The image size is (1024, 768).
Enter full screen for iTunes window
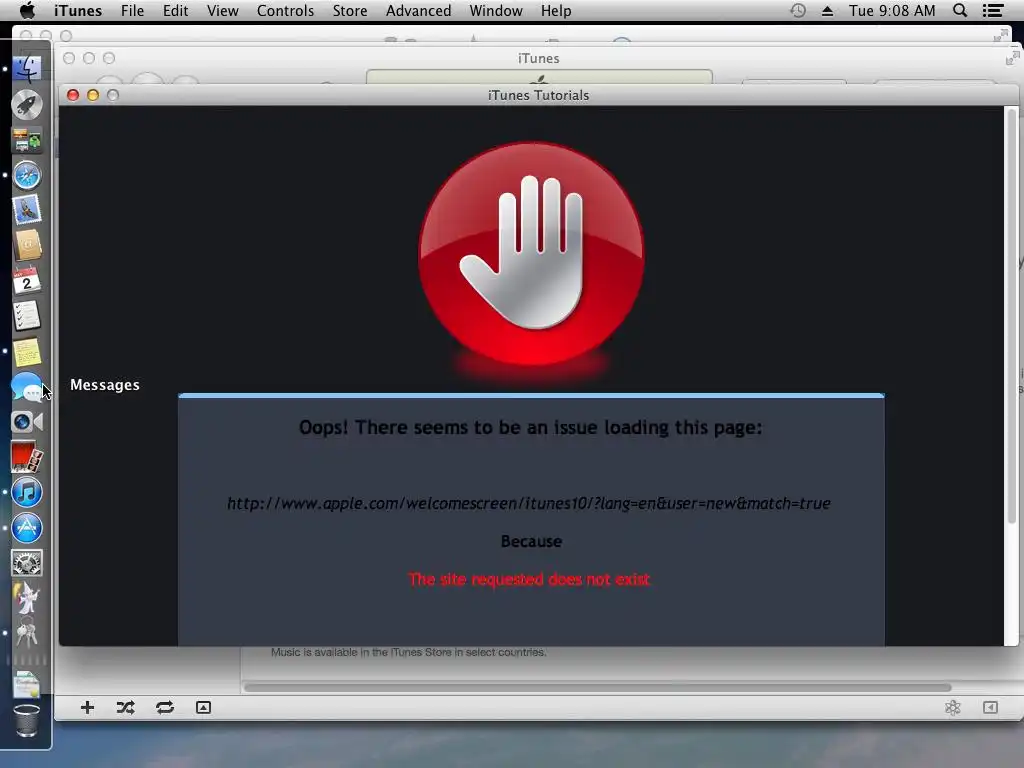click(1012, 59)
